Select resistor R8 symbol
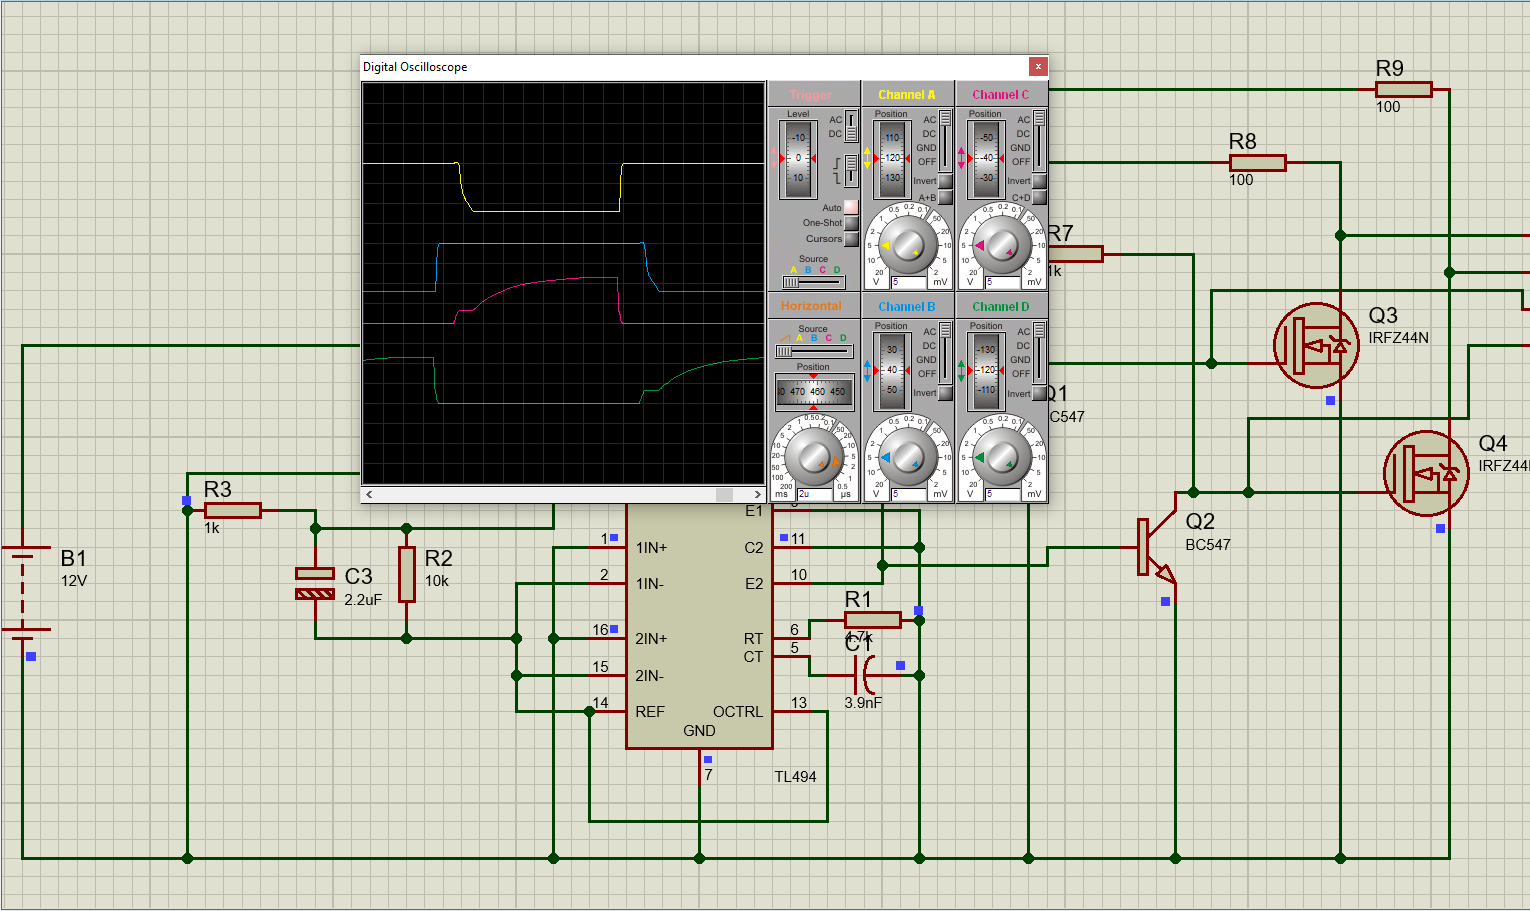 pyautogui.click(x=1257, y=162)
